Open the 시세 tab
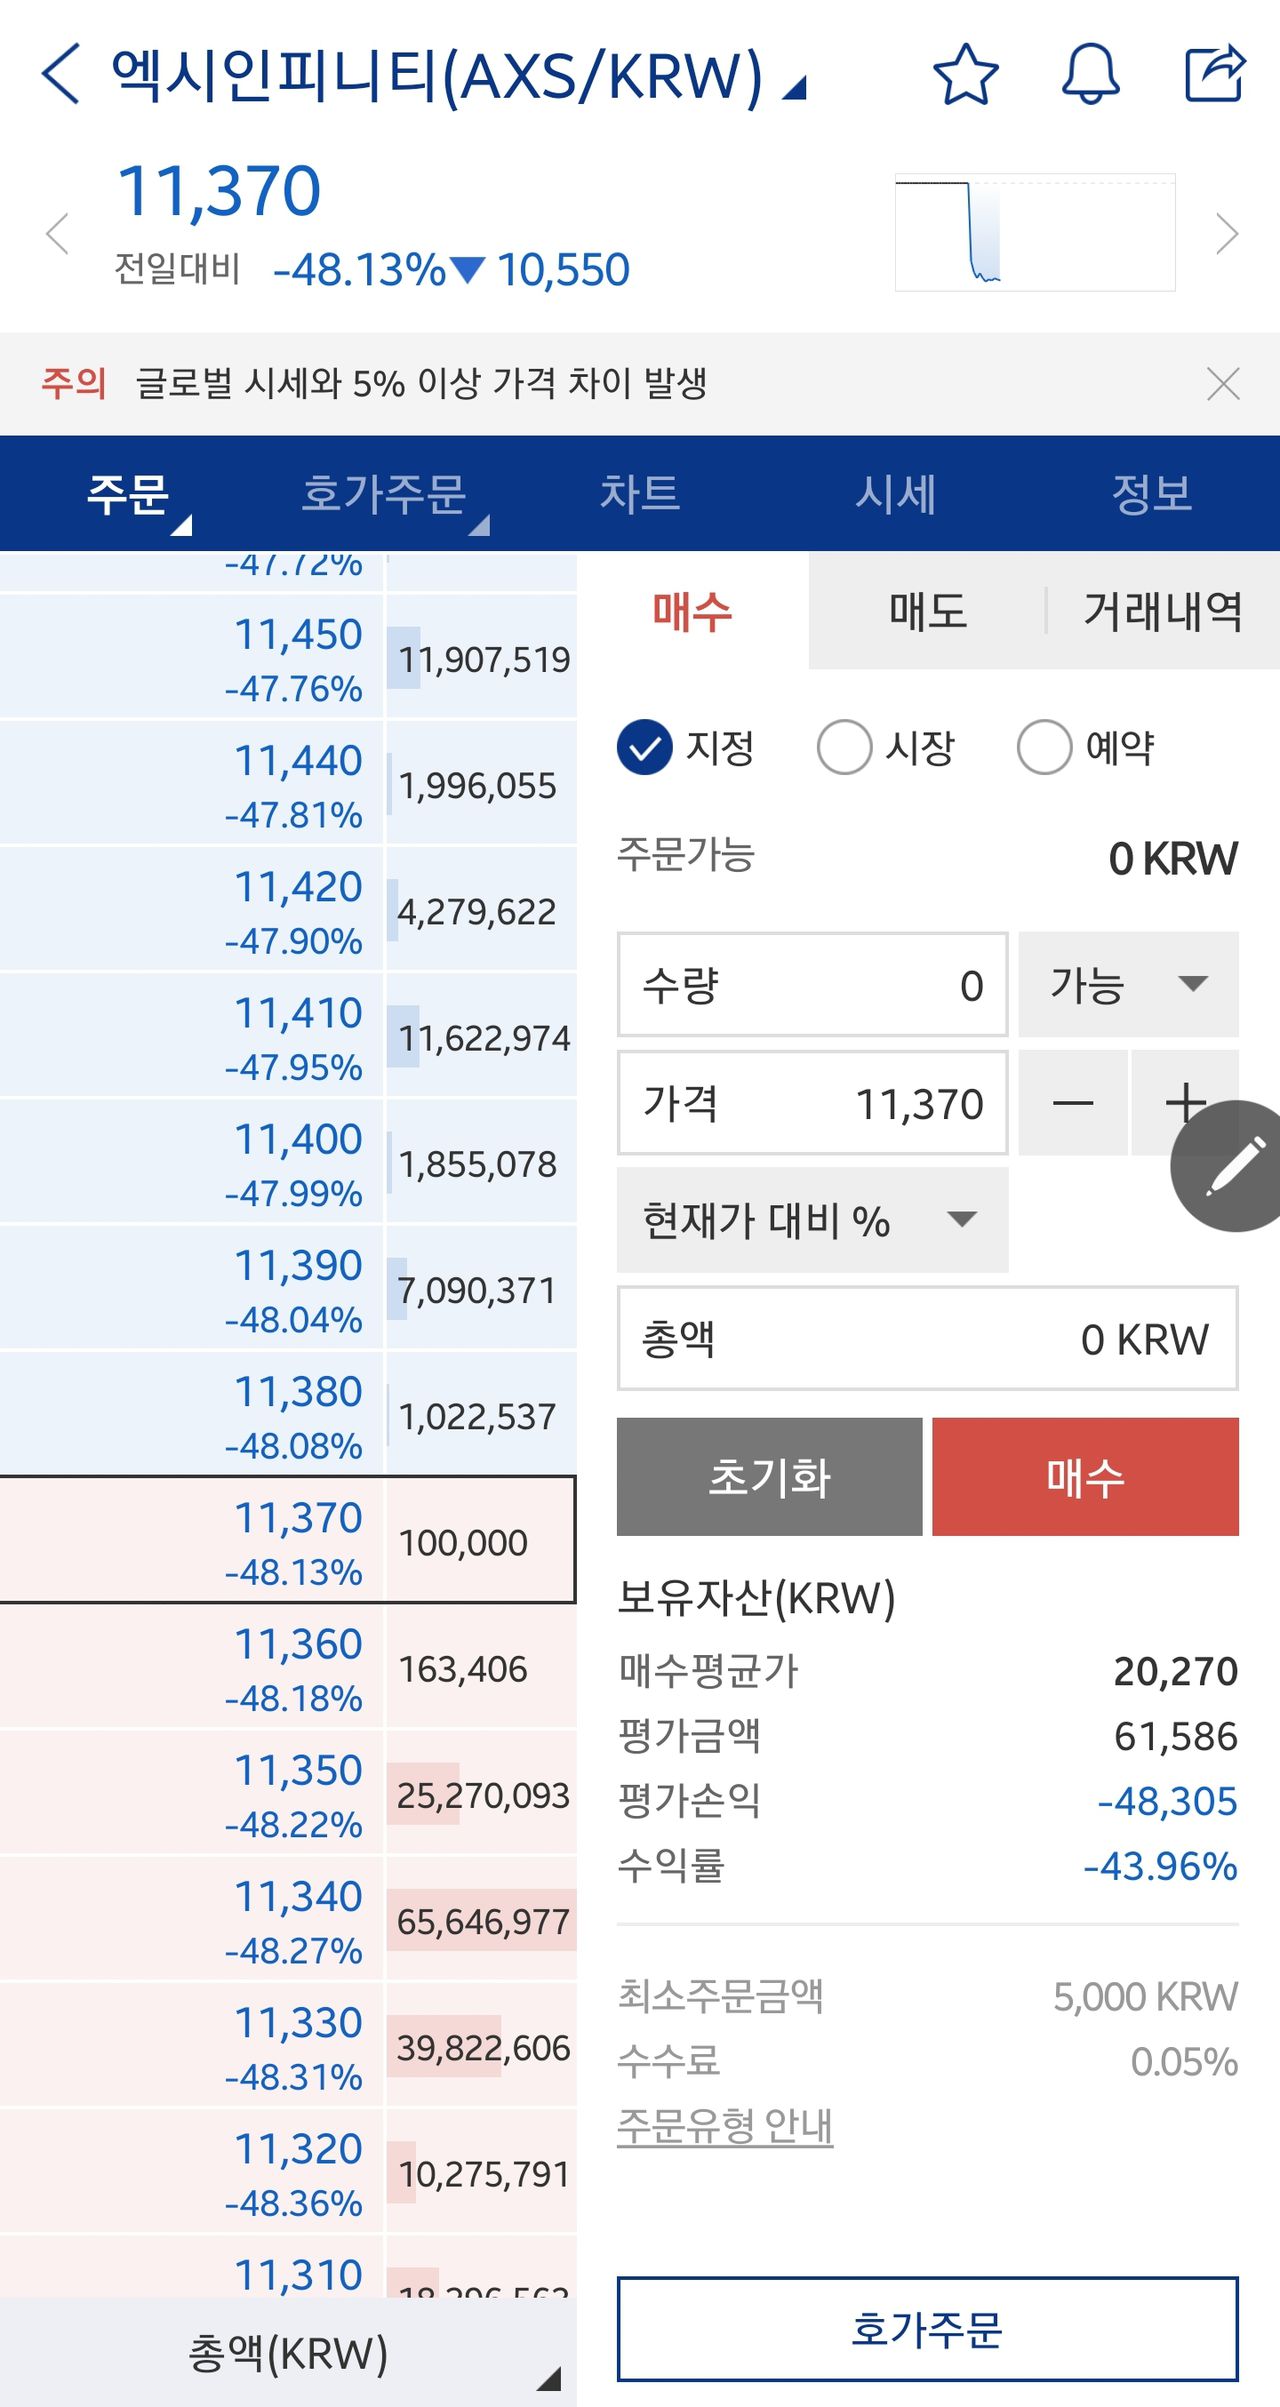The image size is (1280, 2407). click(x=896, y=494)
